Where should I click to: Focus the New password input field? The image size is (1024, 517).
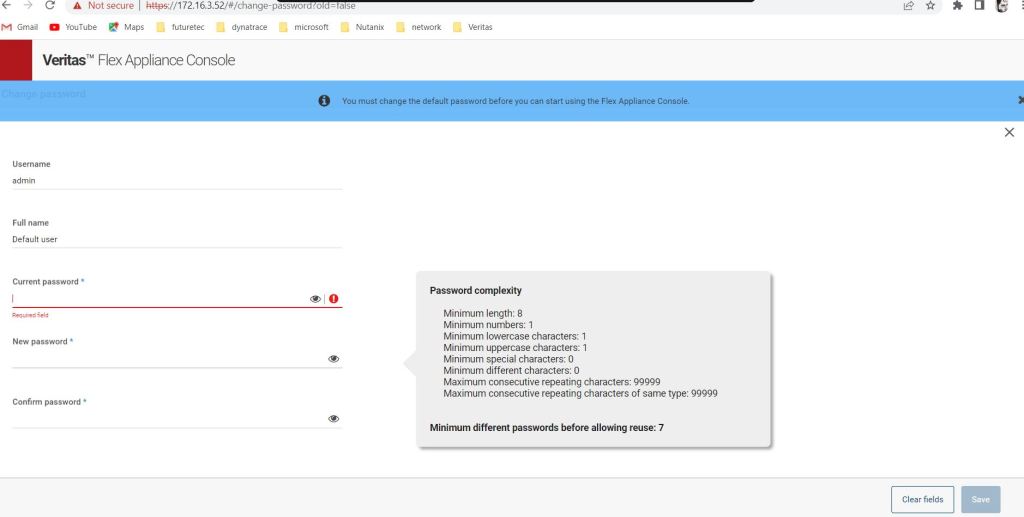[x=165, y=359]
